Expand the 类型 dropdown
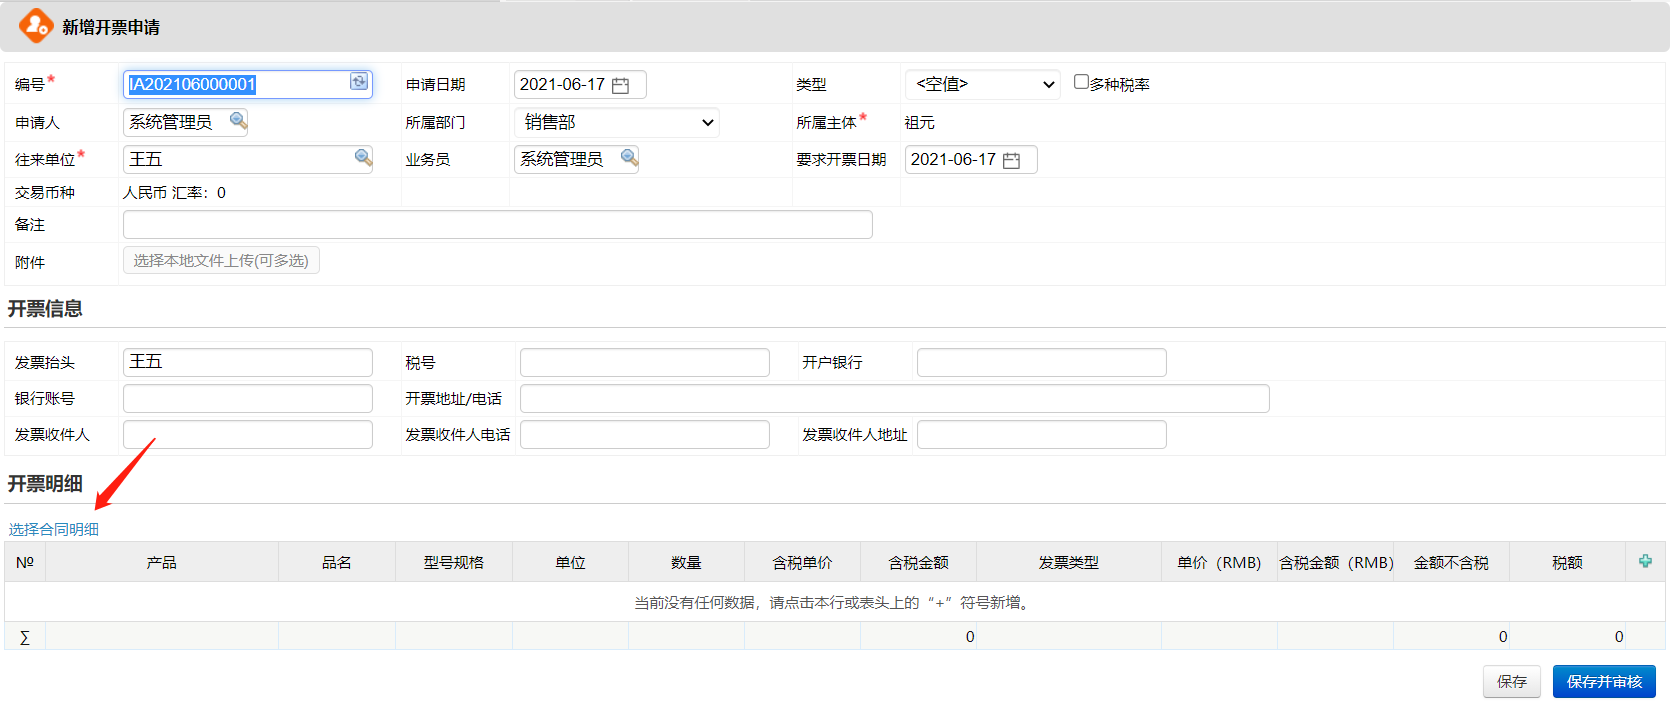 [x=982, y=85]
